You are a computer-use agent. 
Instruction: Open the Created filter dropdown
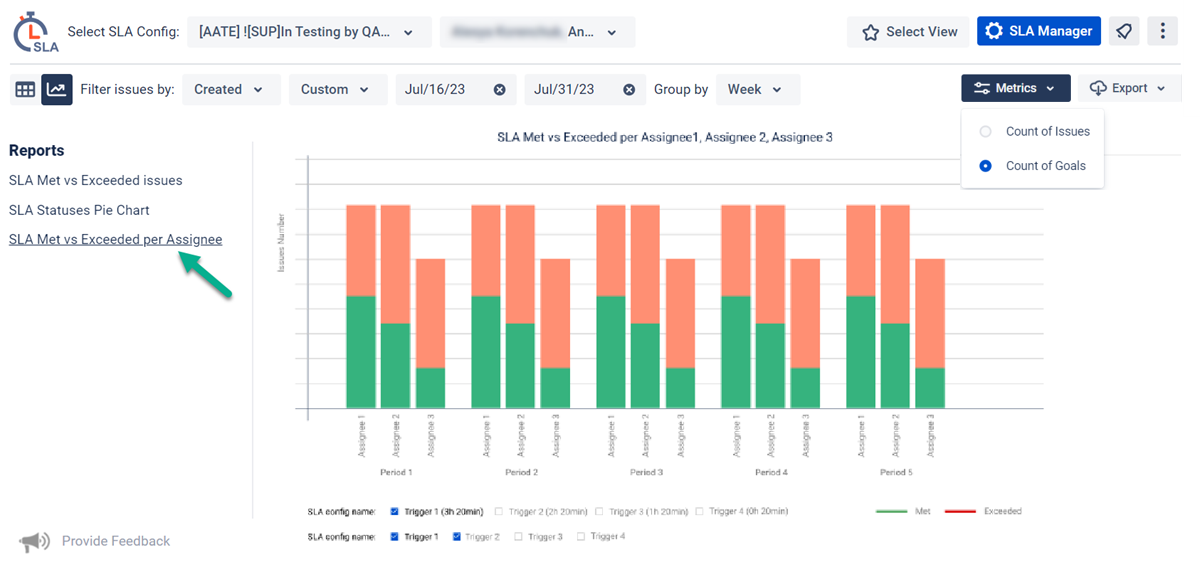[230, 90]
